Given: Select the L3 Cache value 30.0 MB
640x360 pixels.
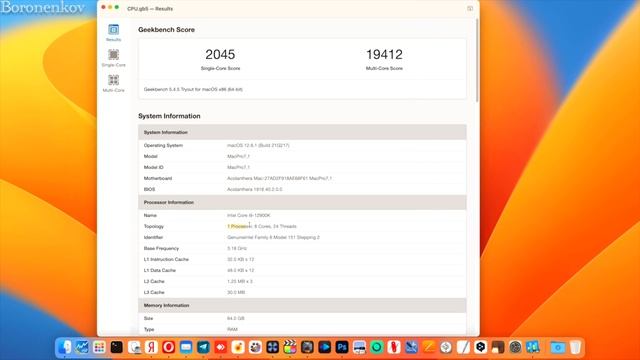Looking at the screenshot, I should click(x=236, y=292).
